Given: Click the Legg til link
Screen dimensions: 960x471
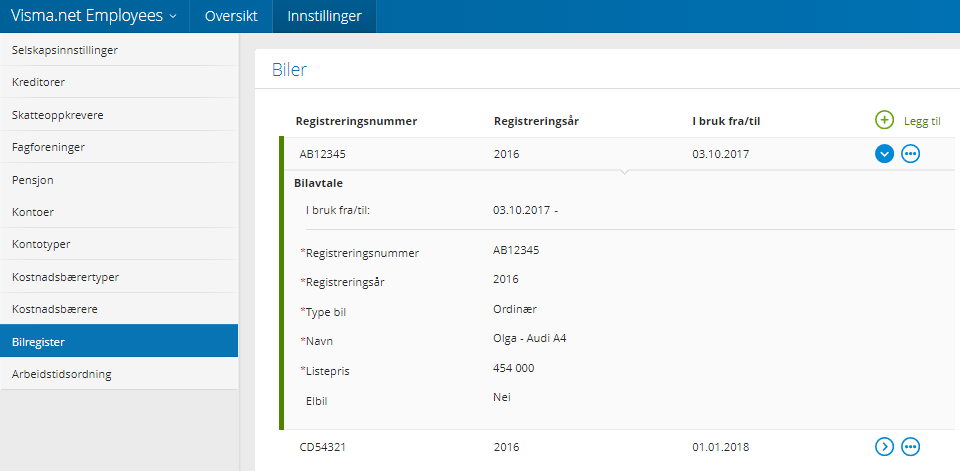Looking at the screenshot, I should click(922, 121).
